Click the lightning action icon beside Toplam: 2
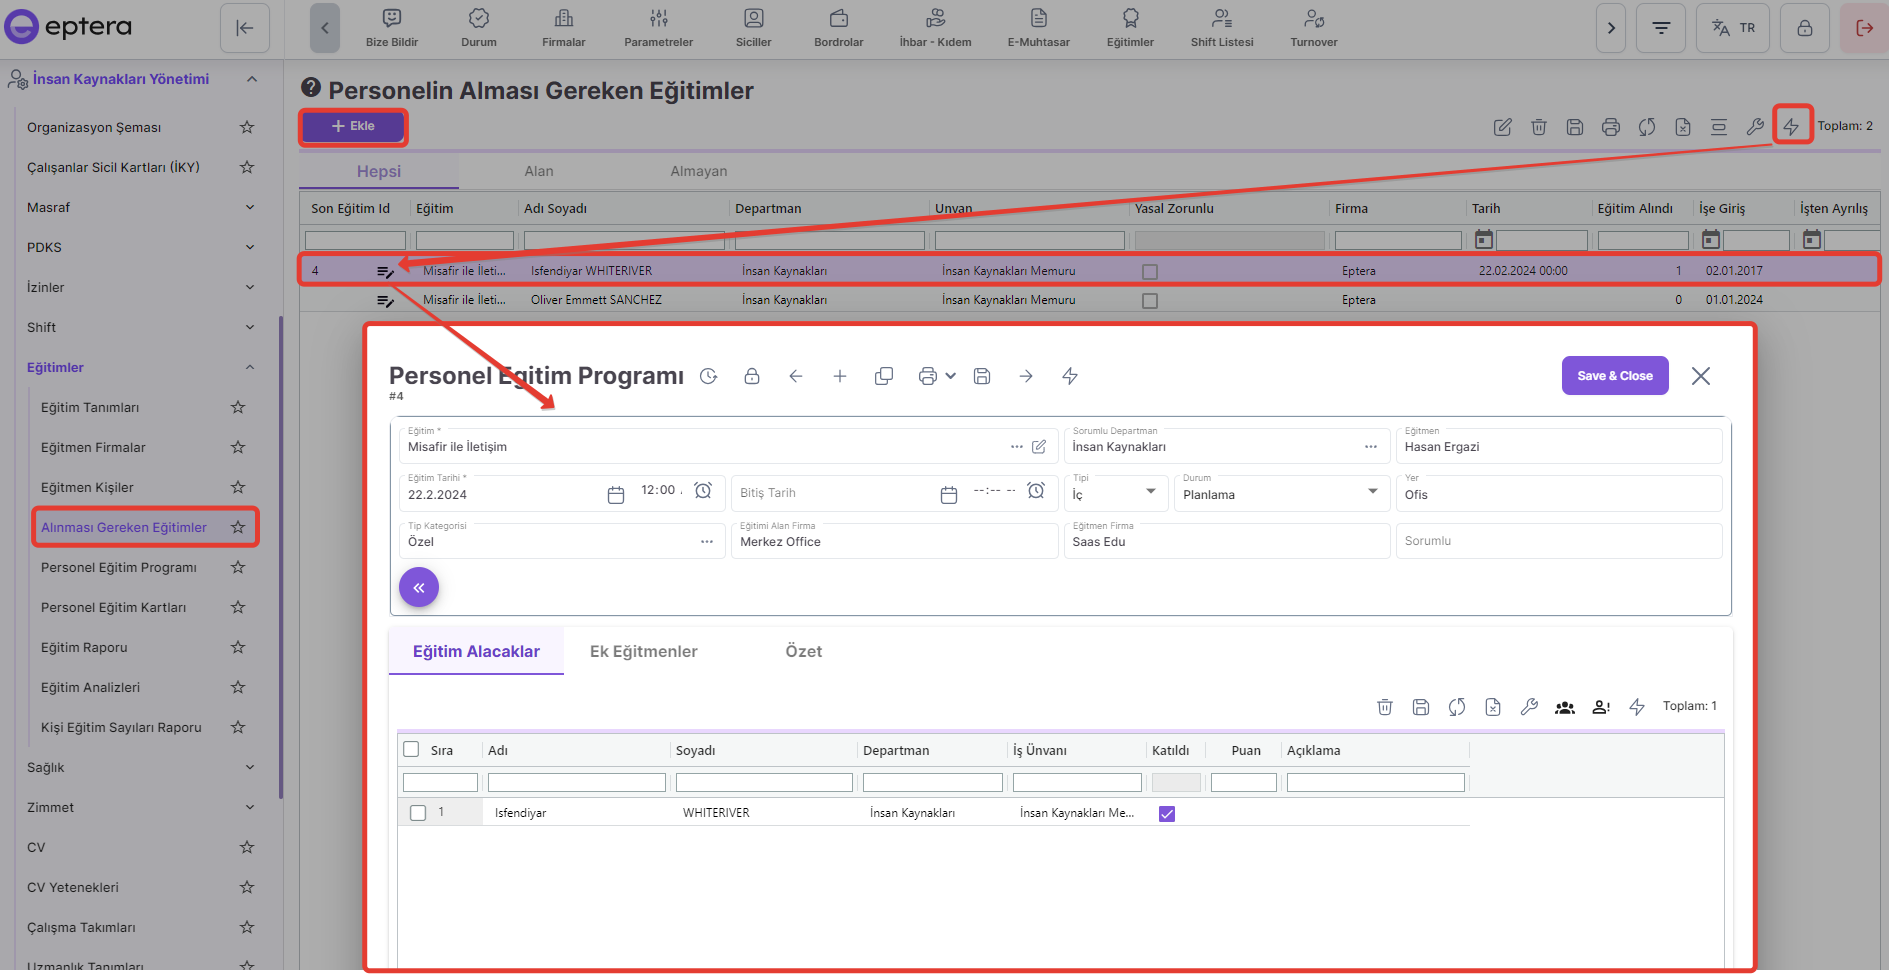This screenshot has width=1889, height=974. tap(1791, 126)
